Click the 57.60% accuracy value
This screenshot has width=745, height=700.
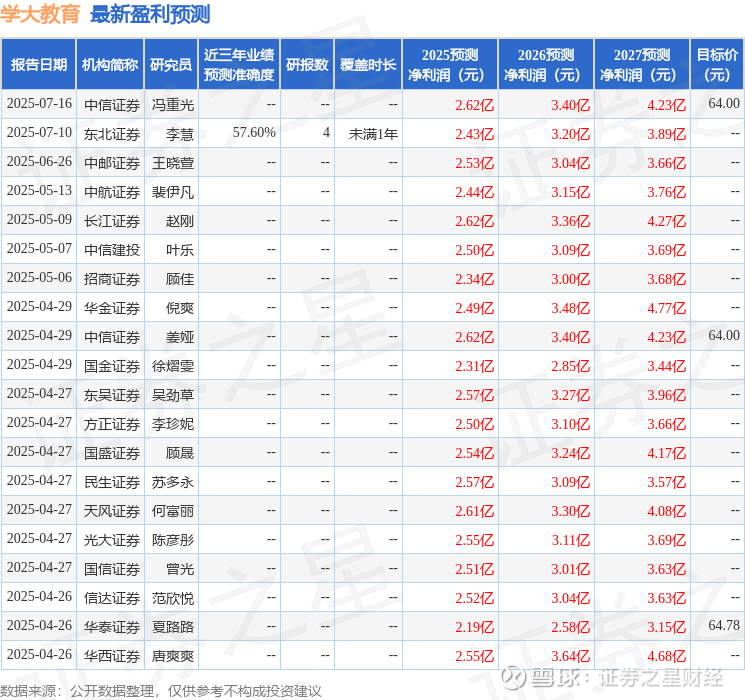pyautogui.click(x=254, y=133)
